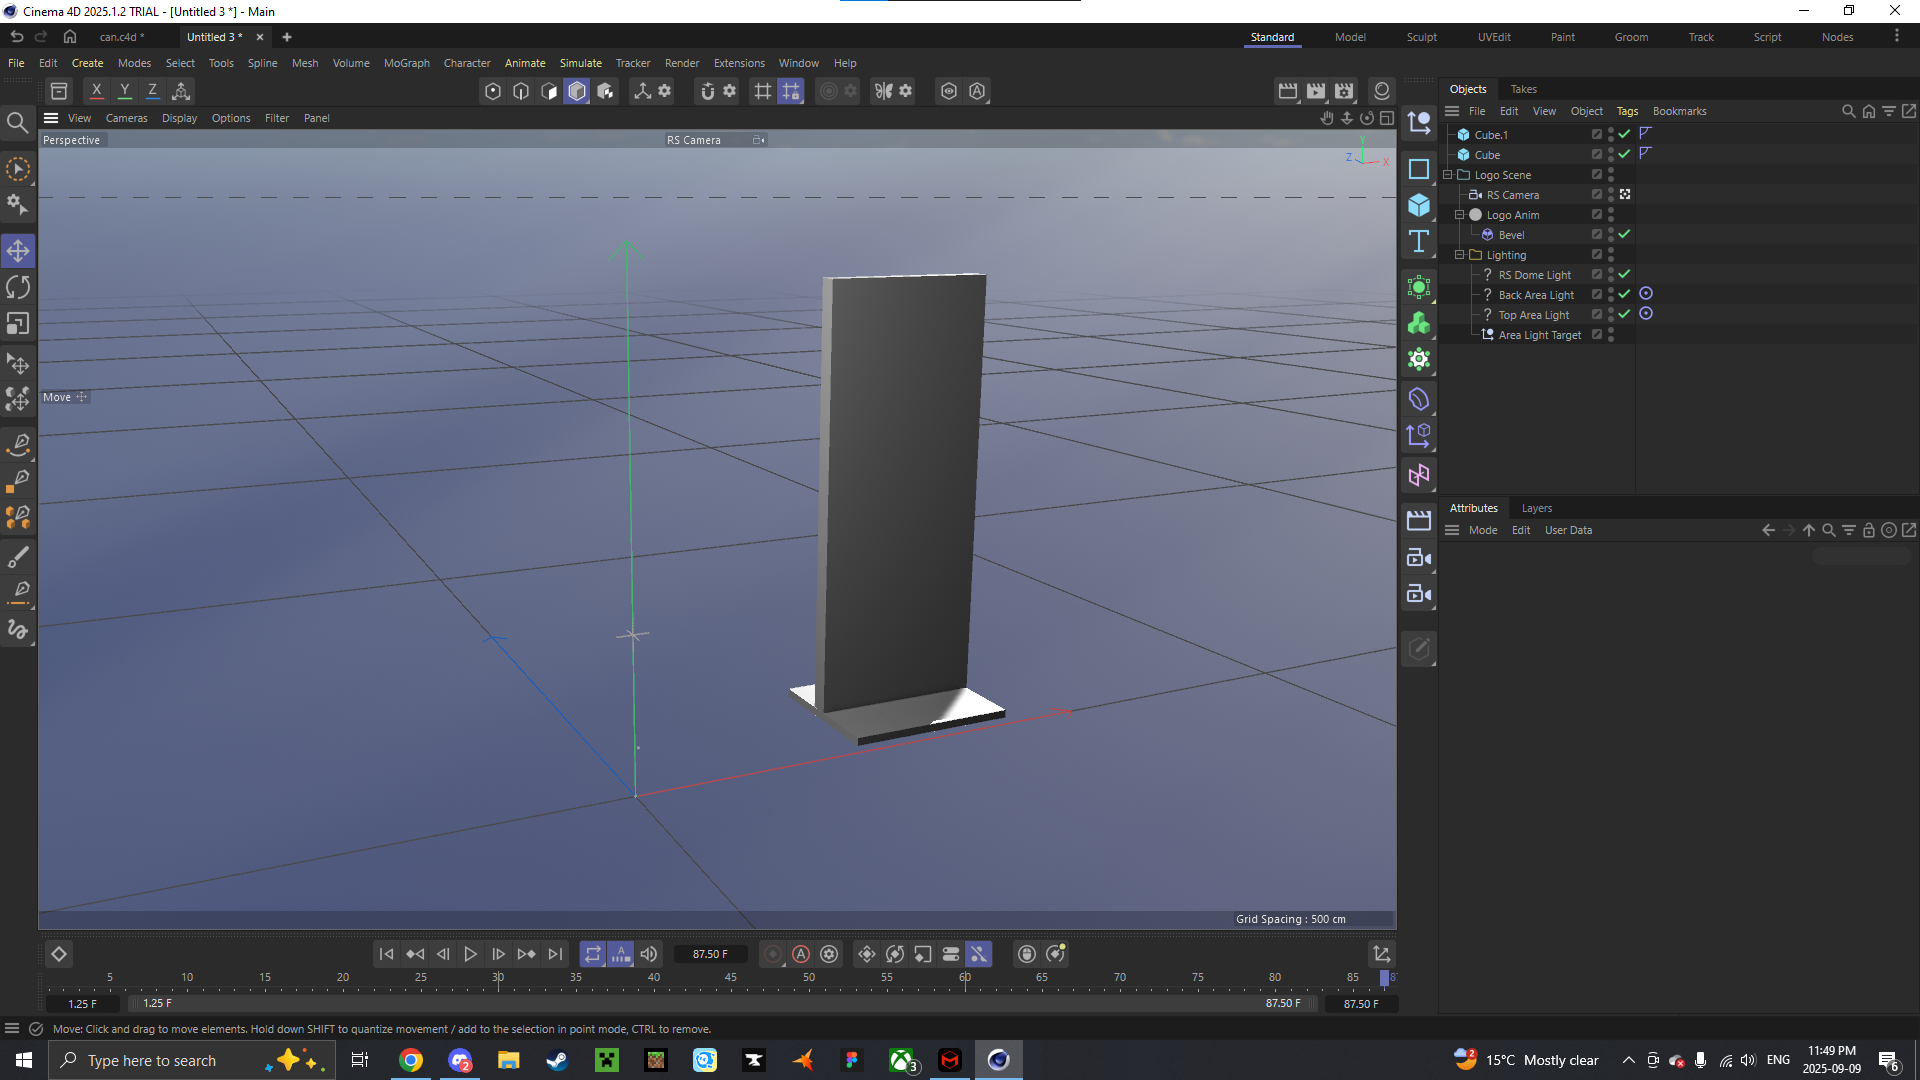
Task: Open the Render Settings icon
Action: (x=1343, y=91)
